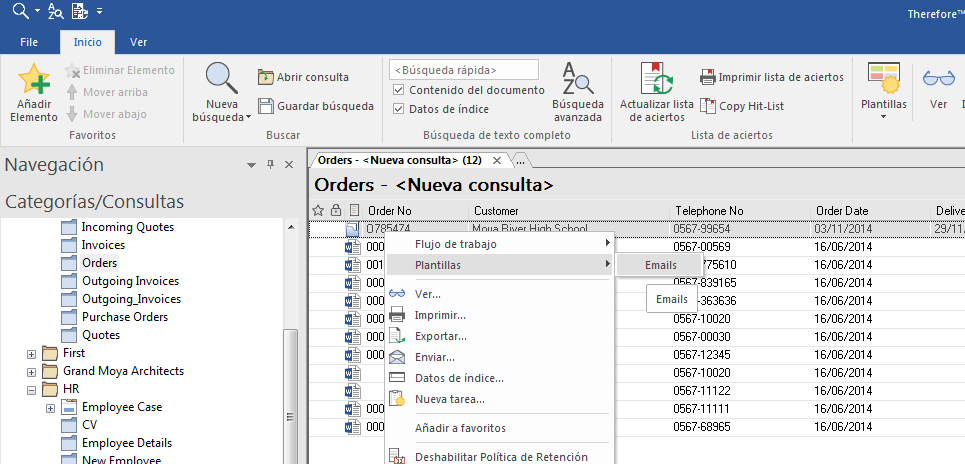The image size is (965, 464).
Task: Click Imprimir lista de aciertos
Action: click(x=772, y=77)
